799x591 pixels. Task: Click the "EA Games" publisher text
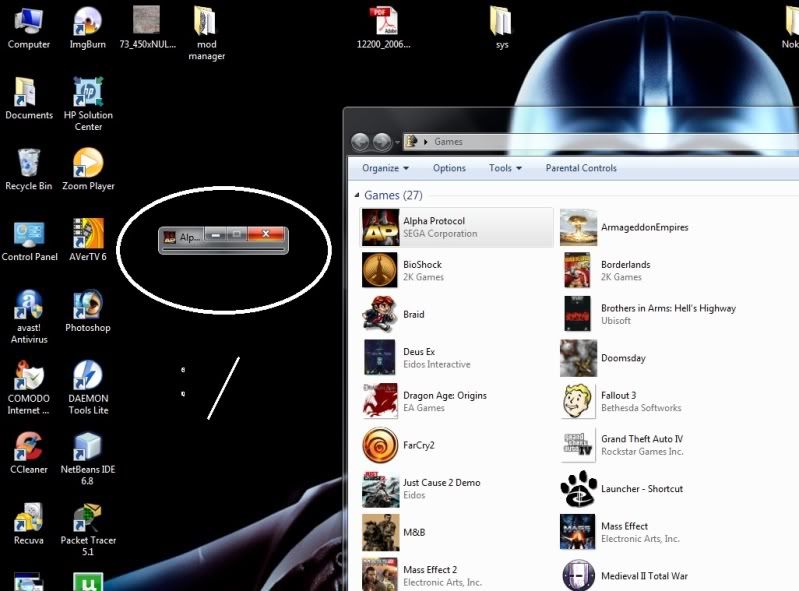click(x=423, y=408)
